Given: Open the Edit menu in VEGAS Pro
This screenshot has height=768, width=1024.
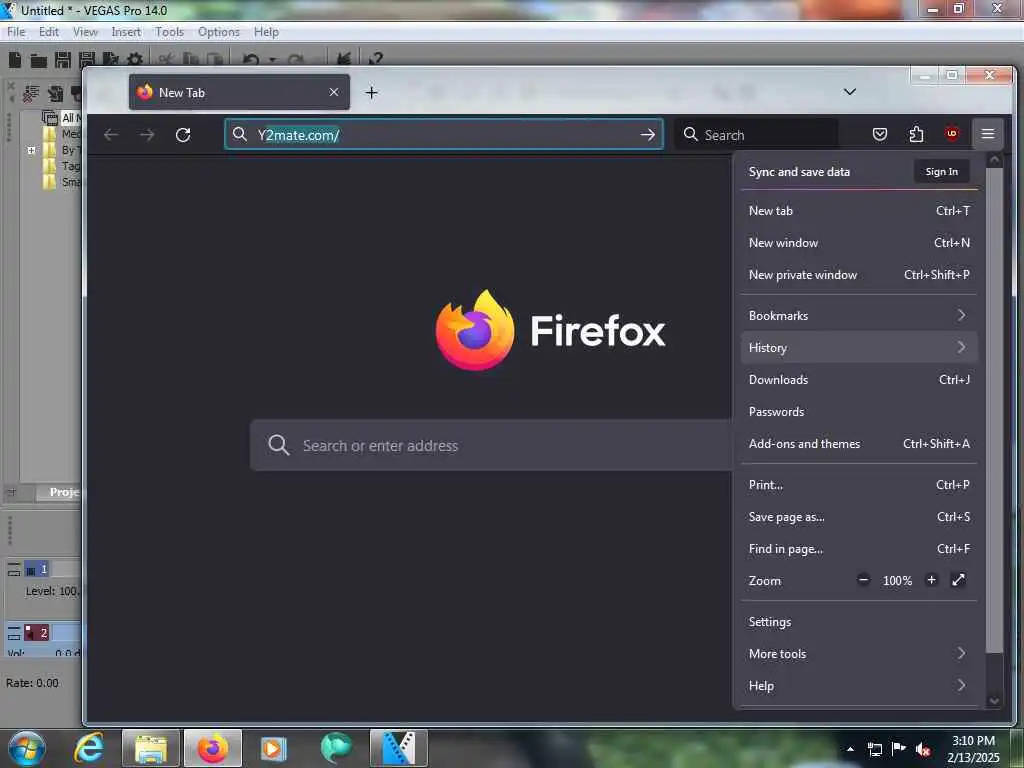Looking at the screenshot, I should coord(49,32).
